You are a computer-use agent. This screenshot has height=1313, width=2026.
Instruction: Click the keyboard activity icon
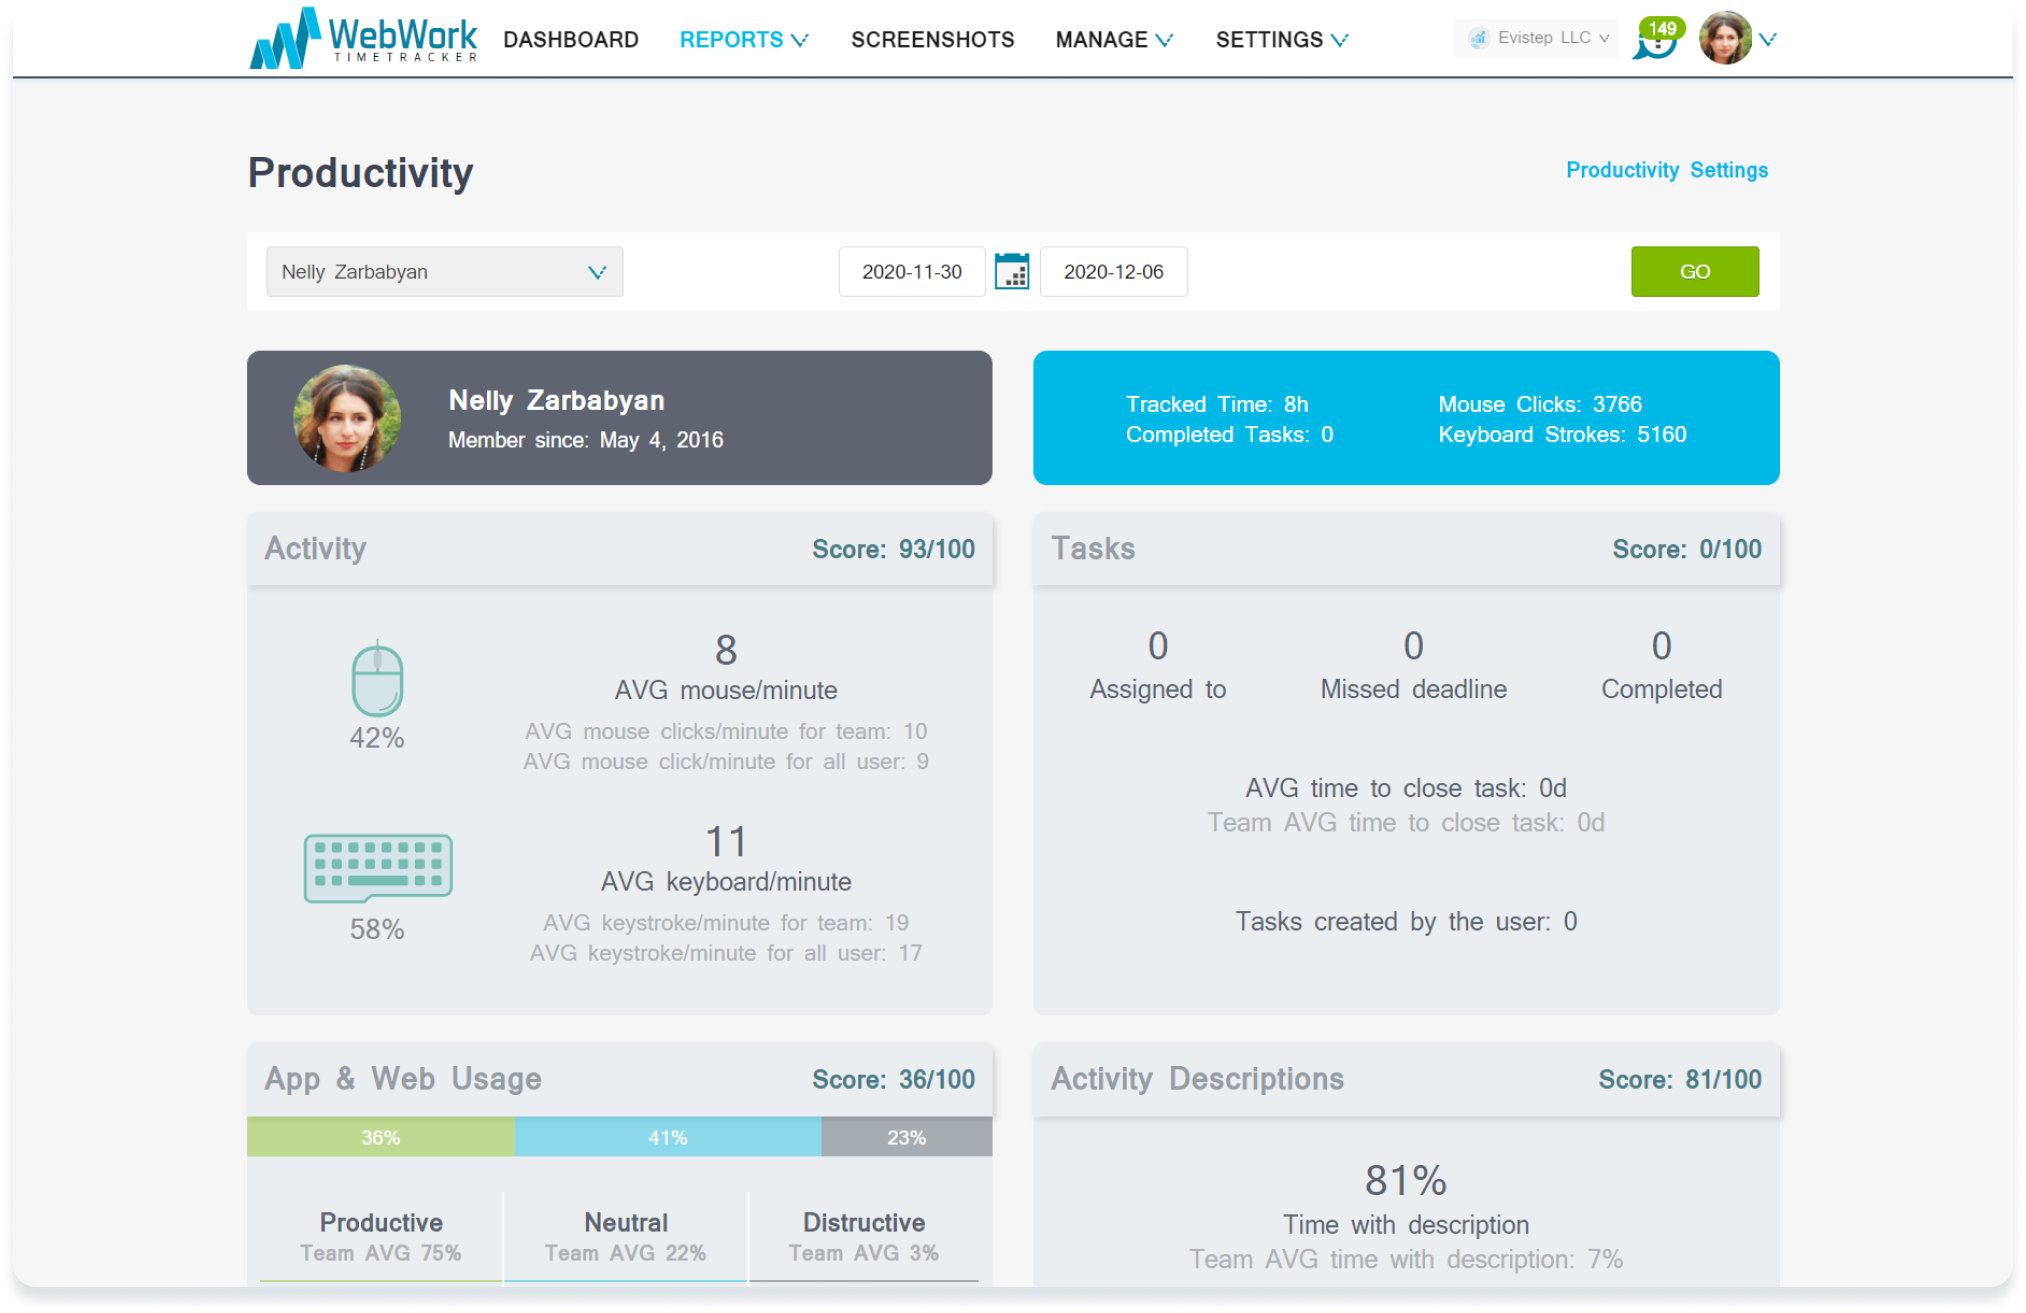point(378,868)
